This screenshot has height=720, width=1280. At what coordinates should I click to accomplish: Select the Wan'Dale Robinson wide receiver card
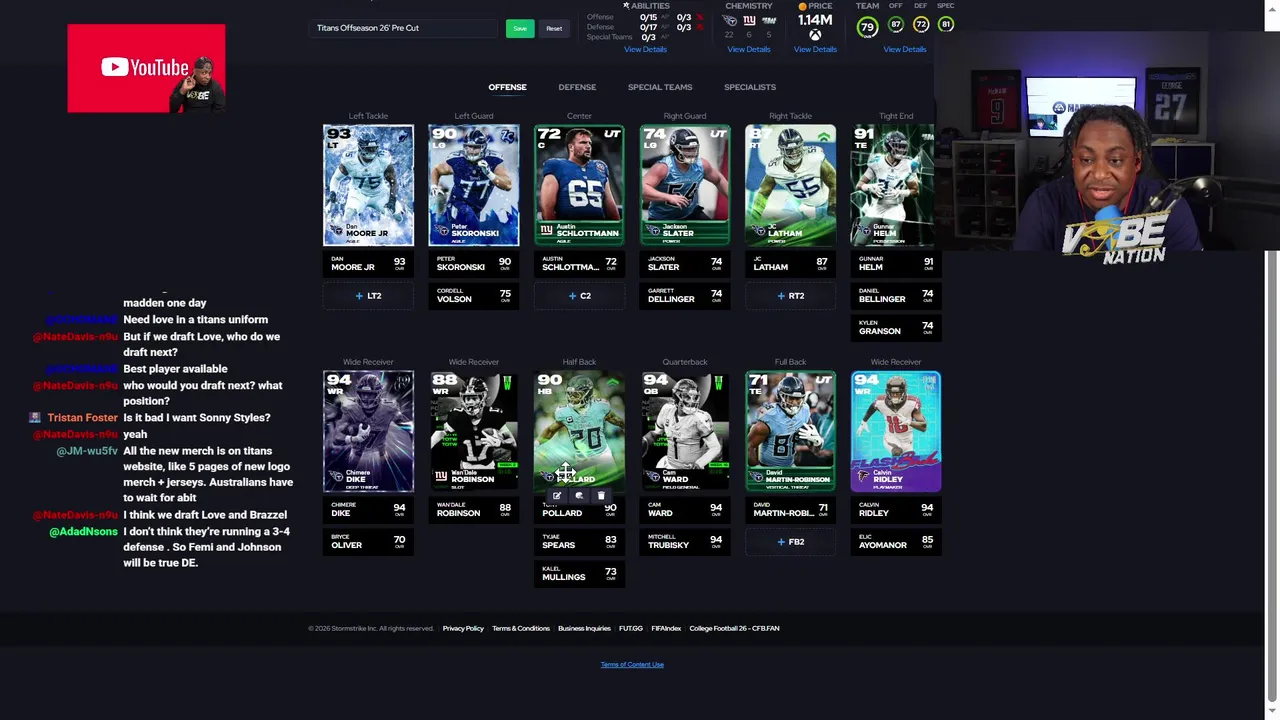(474, 431)
